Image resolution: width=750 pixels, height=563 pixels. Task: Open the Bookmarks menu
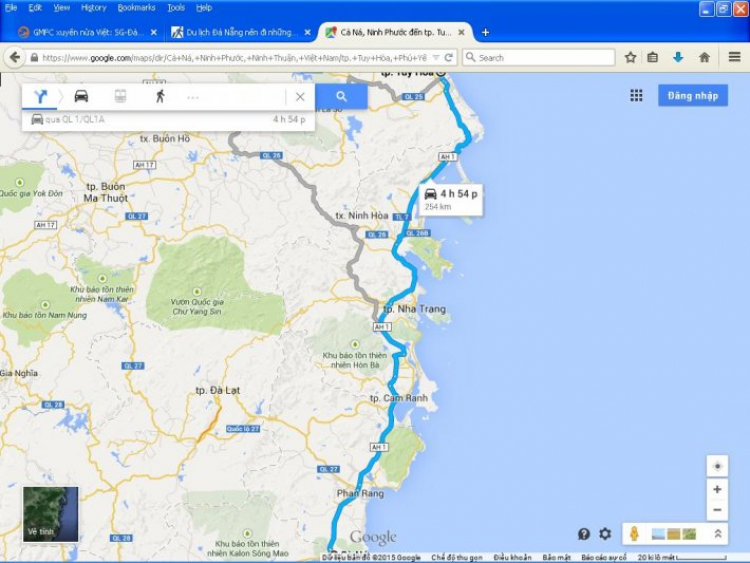click(136, 8)
